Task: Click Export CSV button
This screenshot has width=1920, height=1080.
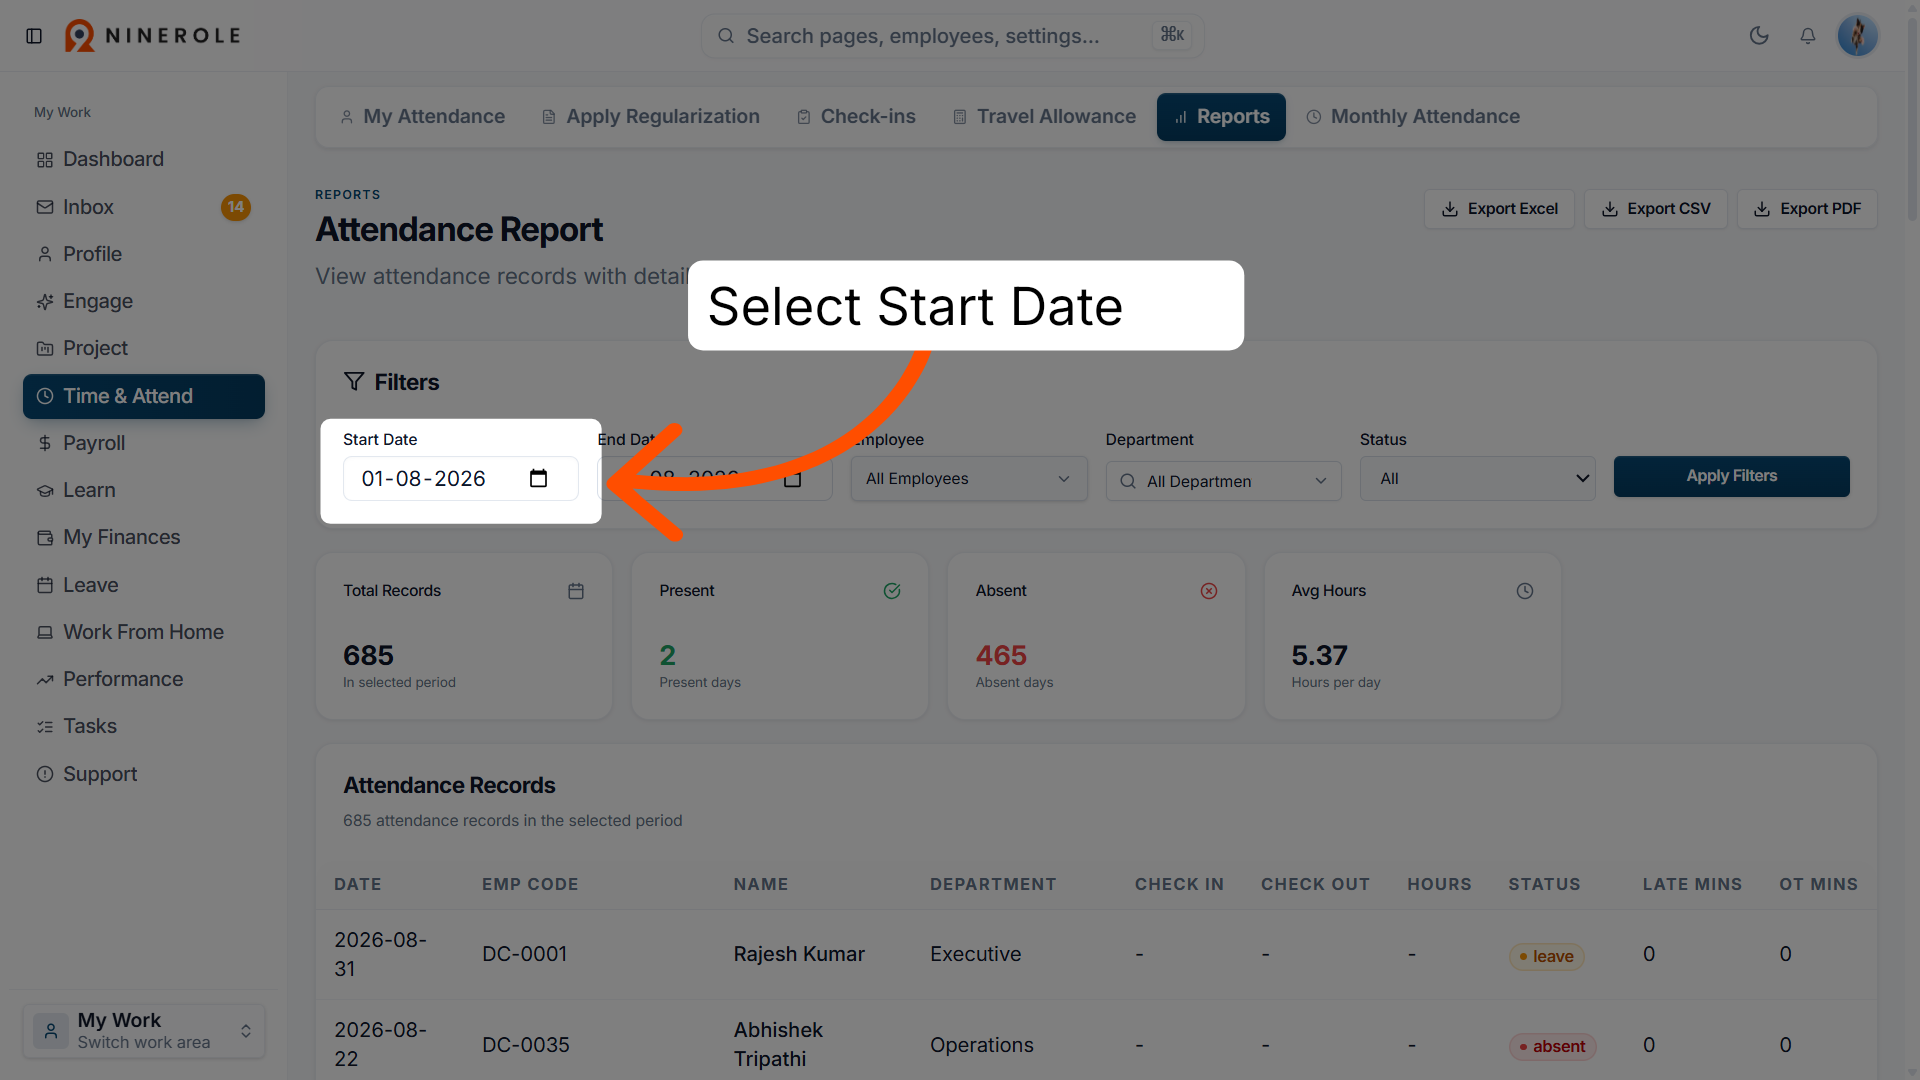Action: click(1656, 209)
